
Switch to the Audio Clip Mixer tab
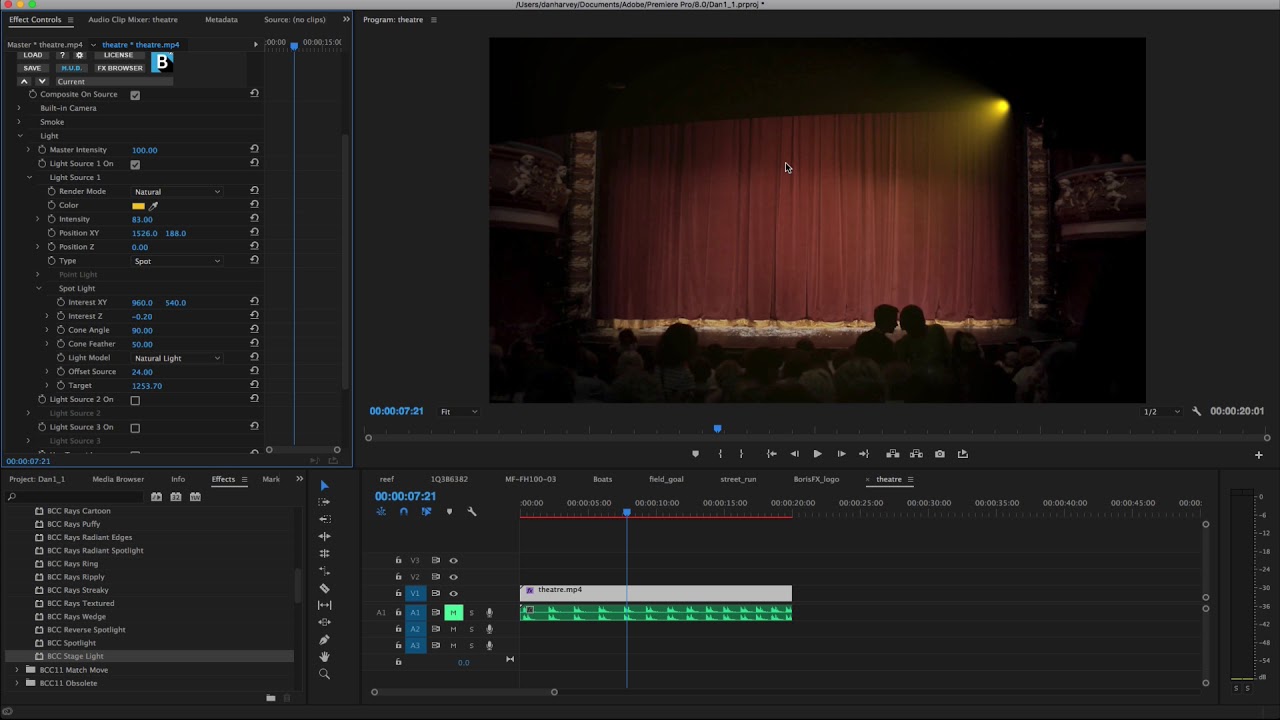(x=132, y=19)
